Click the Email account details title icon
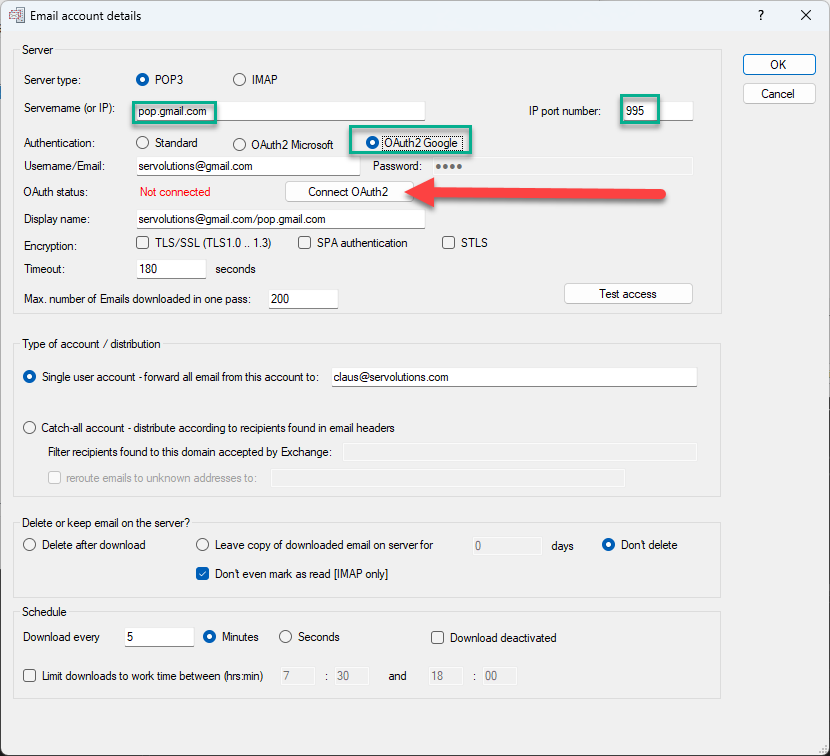Image resolution: width=830 pixels, height=756 pixels. tap(18, 16)
